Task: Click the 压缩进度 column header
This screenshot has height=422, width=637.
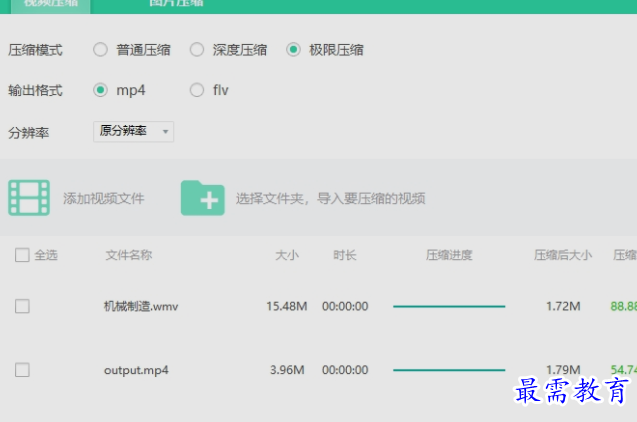Action: [449, 255]
